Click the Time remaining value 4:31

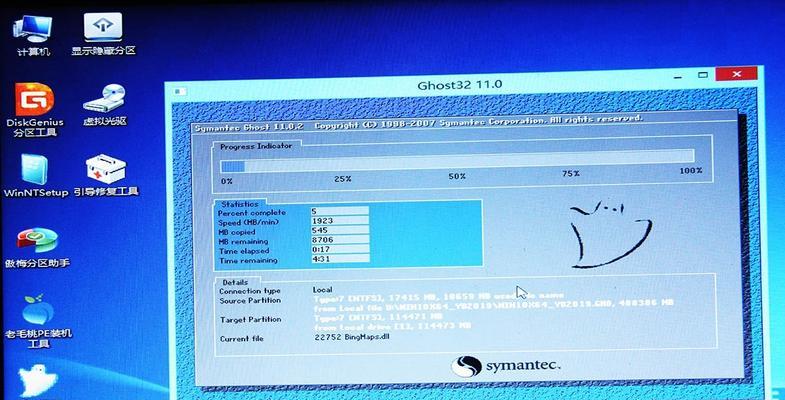339,259
